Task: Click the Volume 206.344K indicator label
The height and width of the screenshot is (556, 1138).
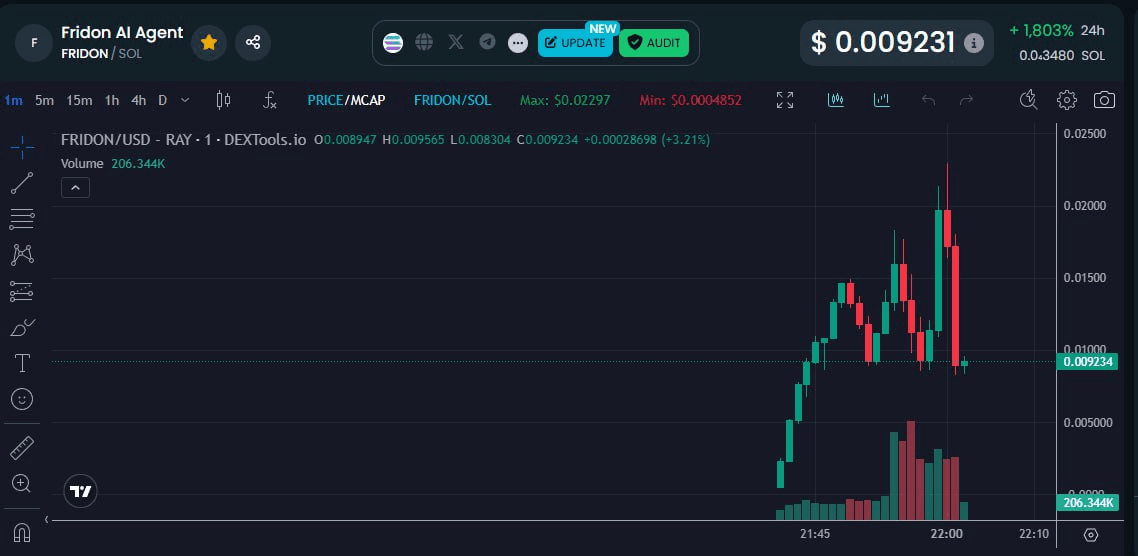Action: (x=112, y=164)
